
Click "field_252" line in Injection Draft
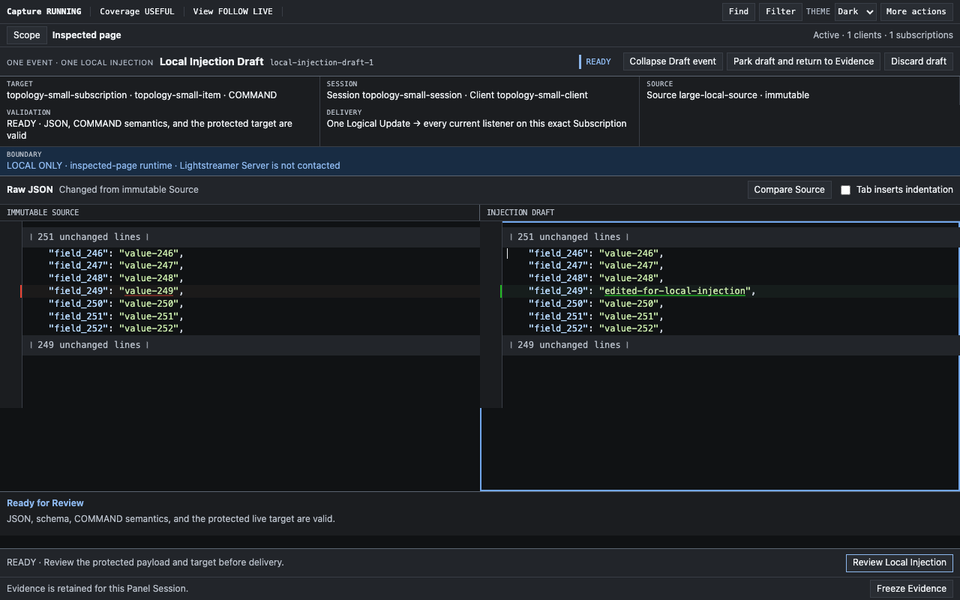click(596, 329)
